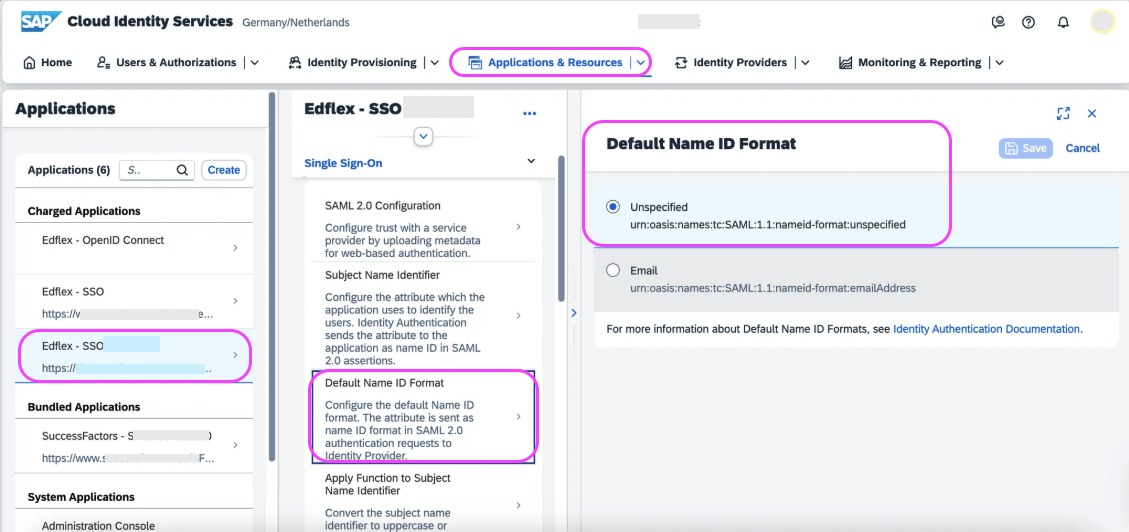Click the Single Sign-On tab
The height and width of the screenshot is (532, 1129).
point(343,163)
